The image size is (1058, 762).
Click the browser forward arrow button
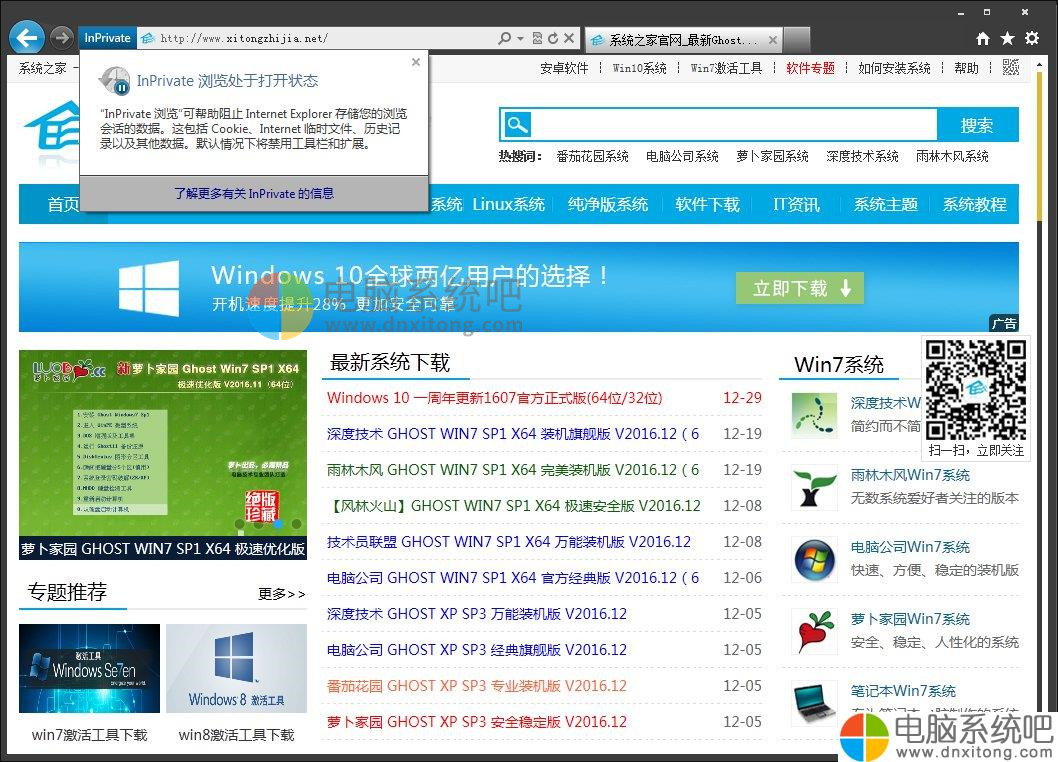click(x=61, y=38)
